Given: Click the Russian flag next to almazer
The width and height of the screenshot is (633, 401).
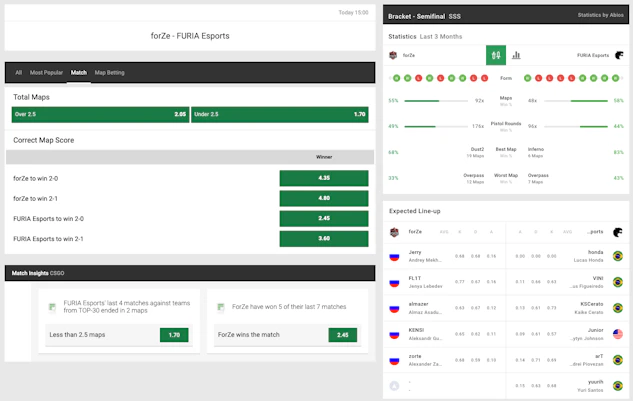Looking at the screenshot, I should (394, 309).
